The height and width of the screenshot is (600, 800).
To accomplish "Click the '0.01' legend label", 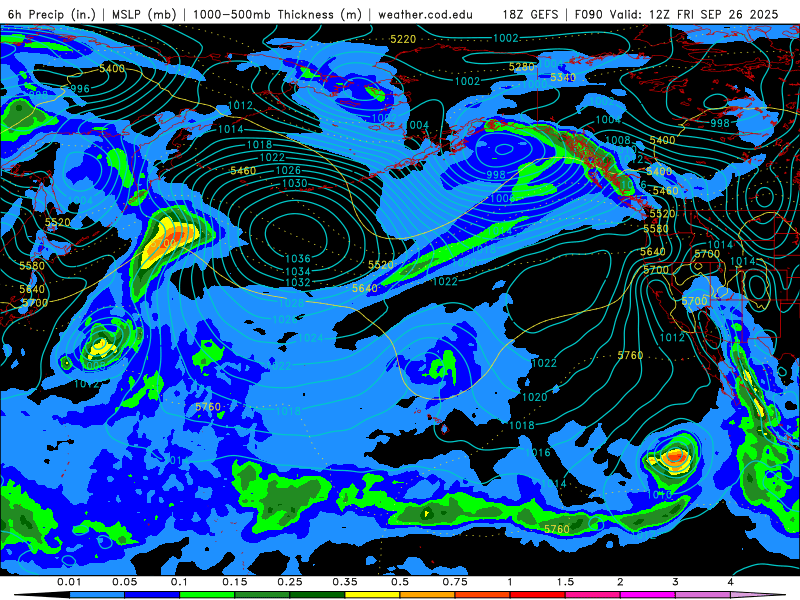I will pos(69,582).
